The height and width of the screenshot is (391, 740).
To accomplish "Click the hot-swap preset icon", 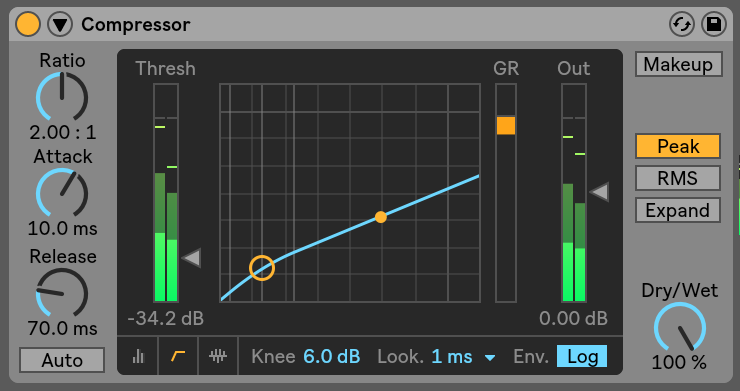I will [x=682, y=24].
